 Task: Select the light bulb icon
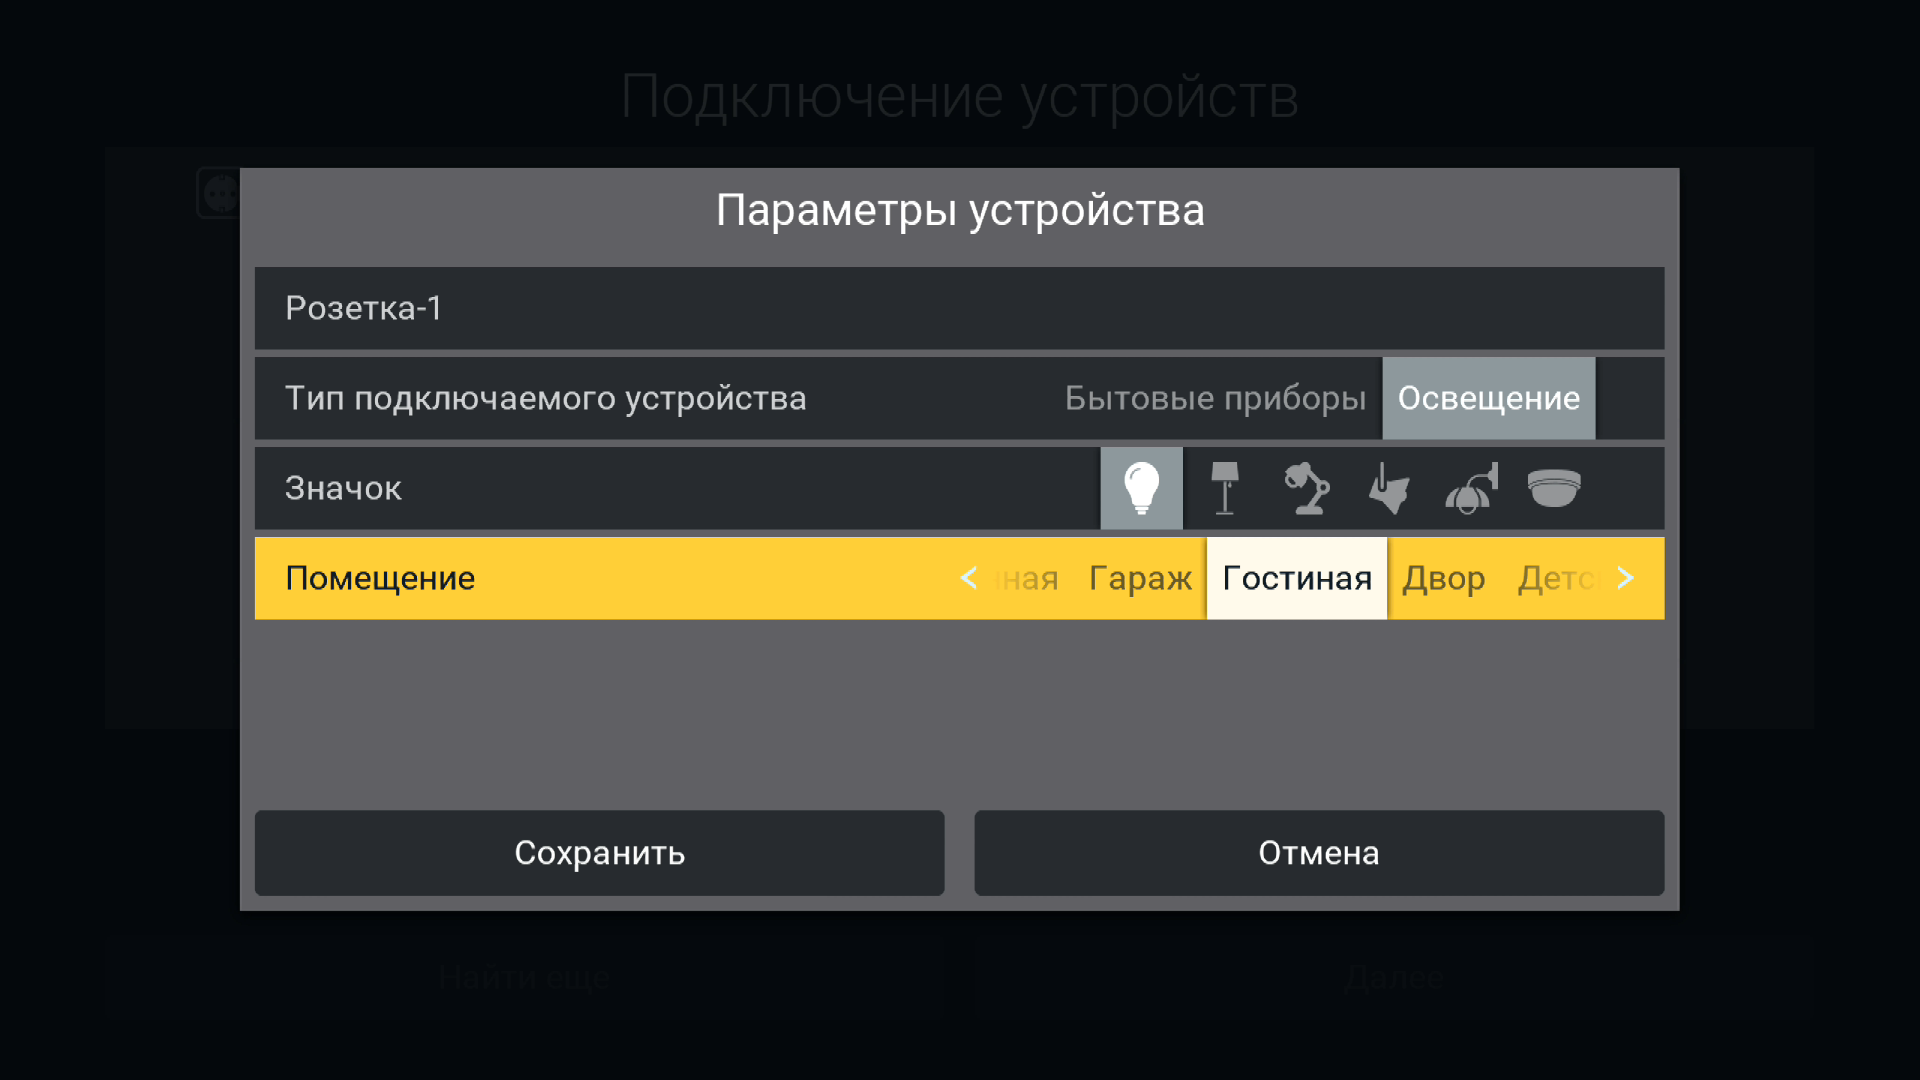(x=1141, y=488)
